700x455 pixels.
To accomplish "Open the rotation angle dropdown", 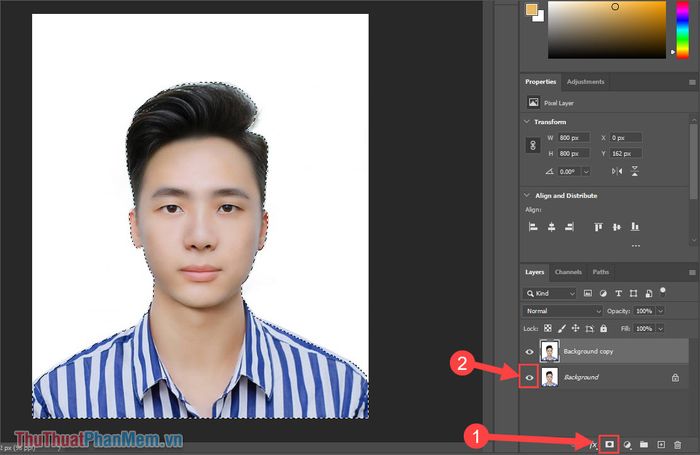I will 586,171.
